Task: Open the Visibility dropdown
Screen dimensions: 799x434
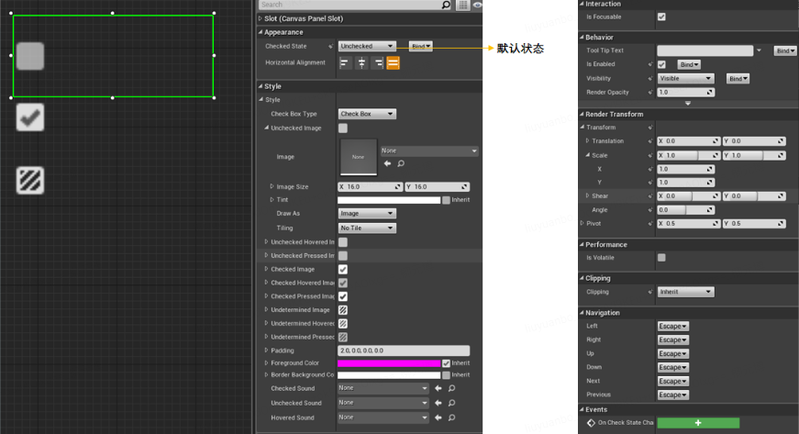Action: point(685,78)
